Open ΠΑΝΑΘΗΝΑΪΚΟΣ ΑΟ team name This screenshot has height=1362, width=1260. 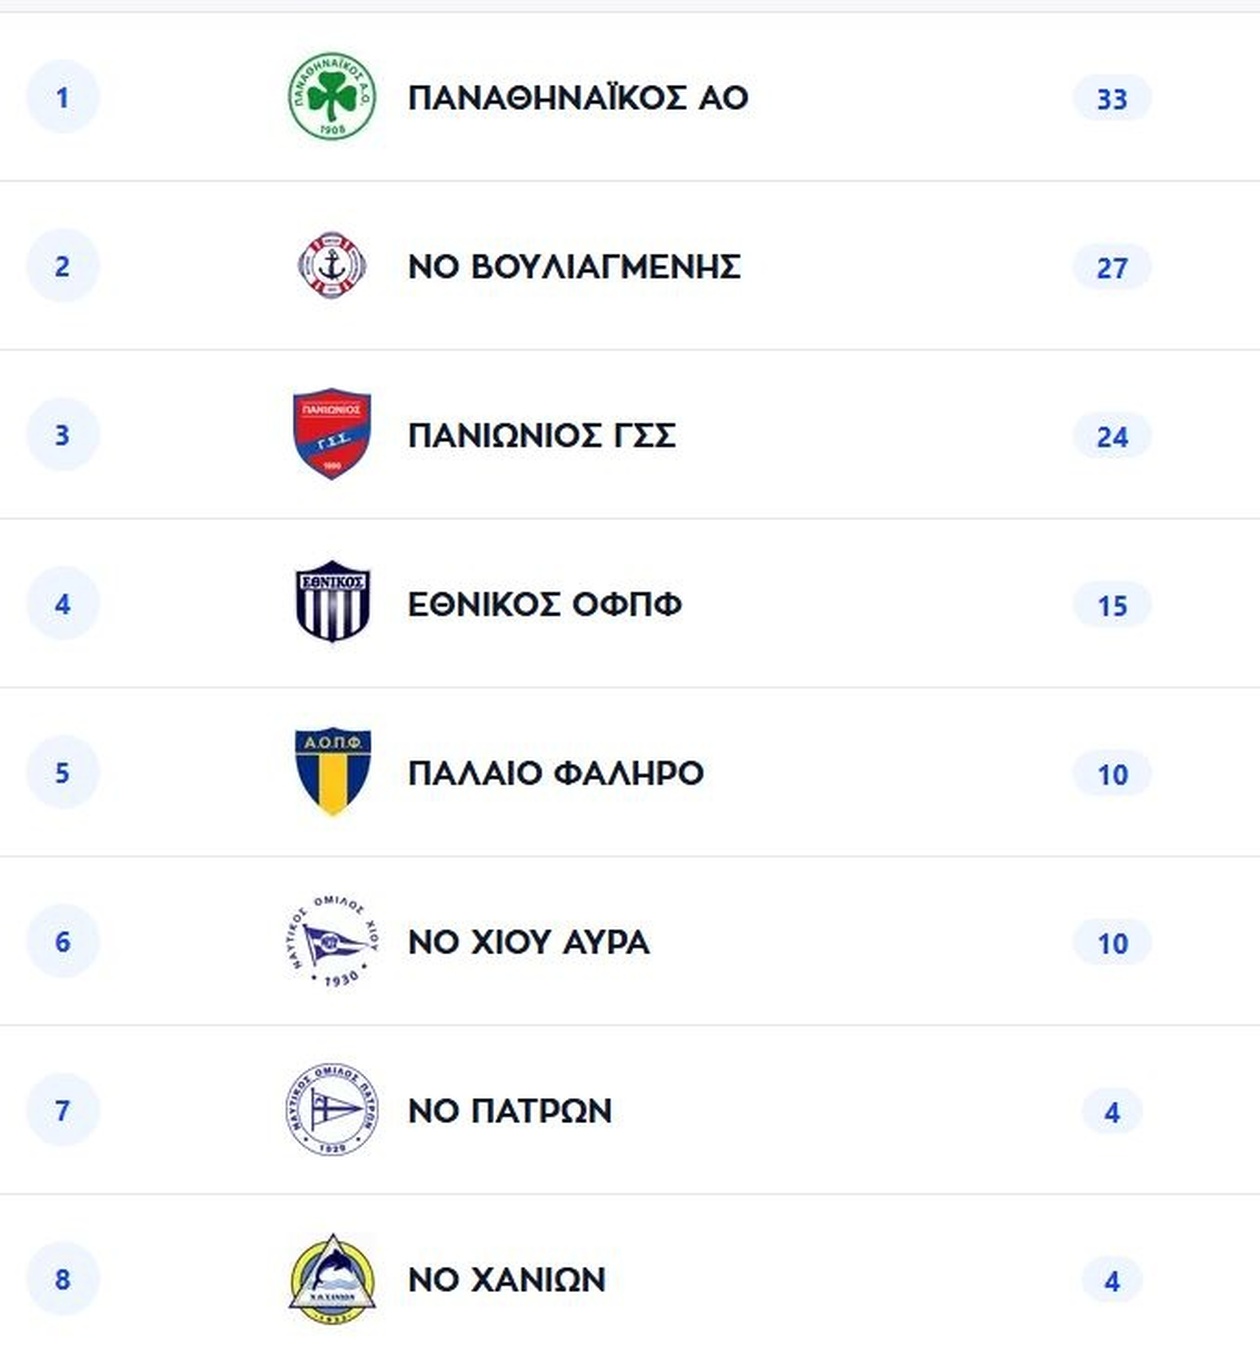[577, 98]
